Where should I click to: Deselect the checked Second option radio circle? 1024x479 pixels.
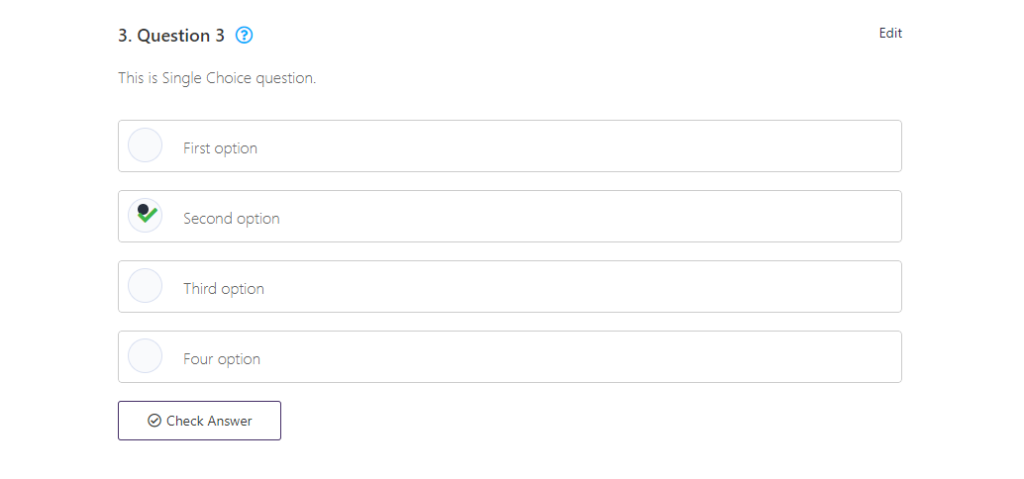[145, 216]
